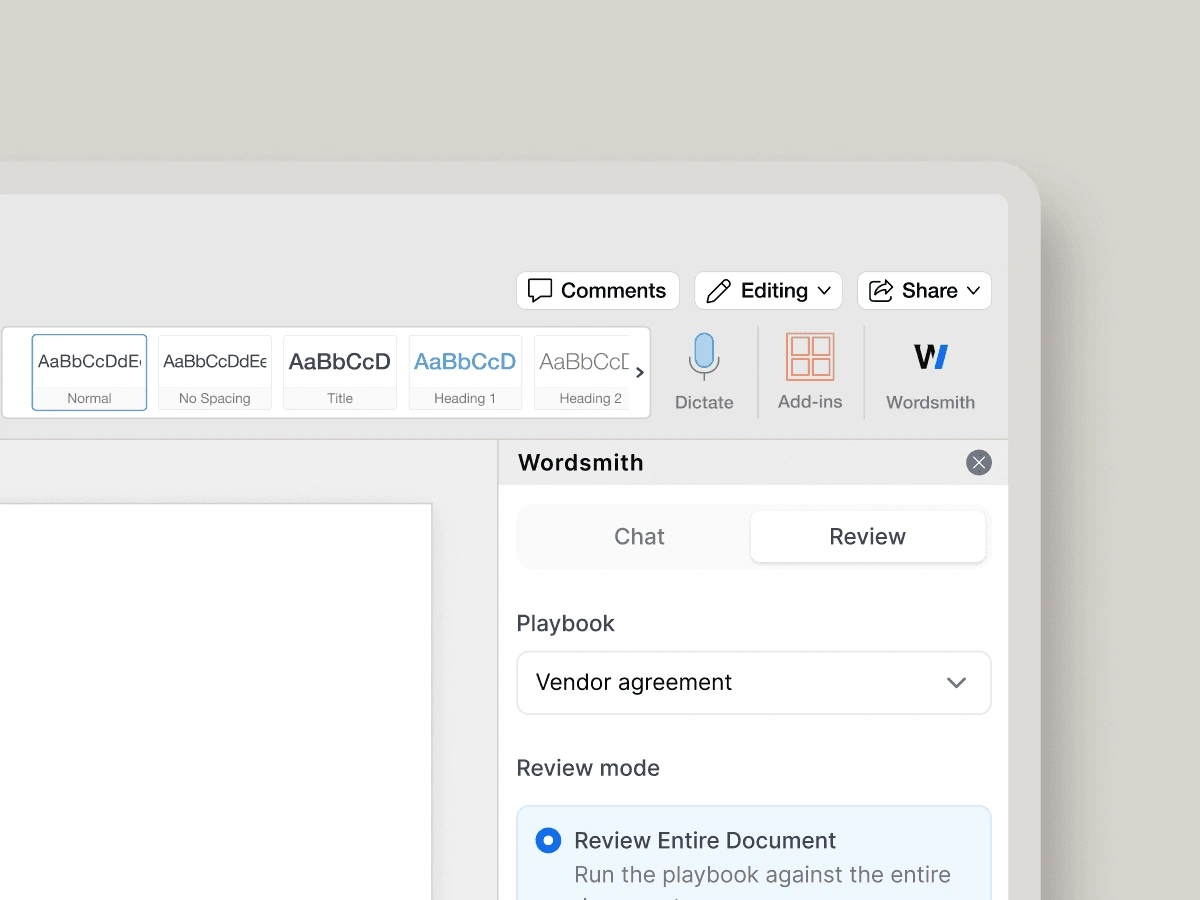The image size is (1200, 900).
Task: Apply the No Spacing style
Action: (x=215, y=372)
